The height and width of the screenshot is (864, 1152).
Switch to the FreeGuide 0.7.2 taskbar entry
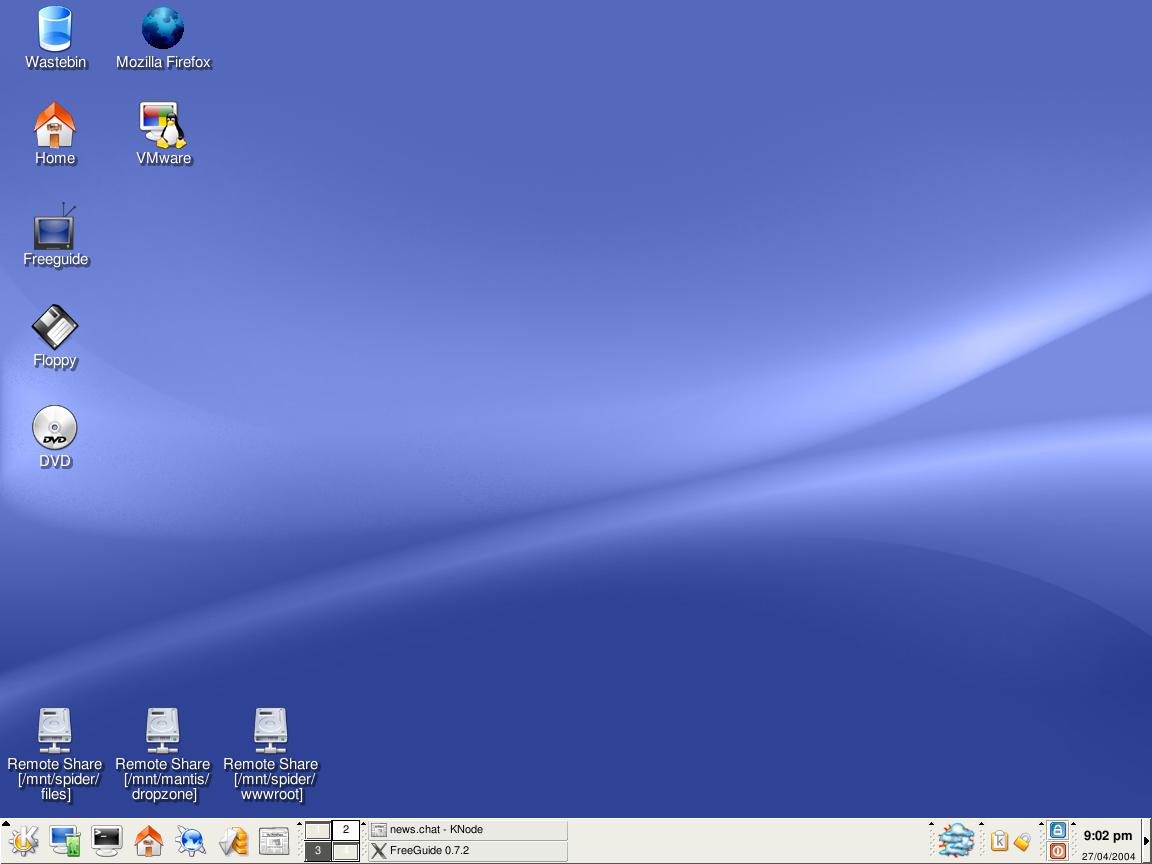click(x=467, y=851)
